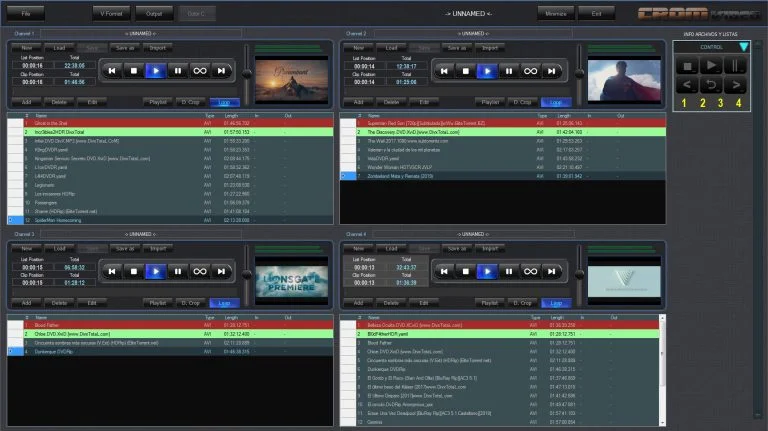Toggle the Loop button on Channel 1

tap(224, 102)
